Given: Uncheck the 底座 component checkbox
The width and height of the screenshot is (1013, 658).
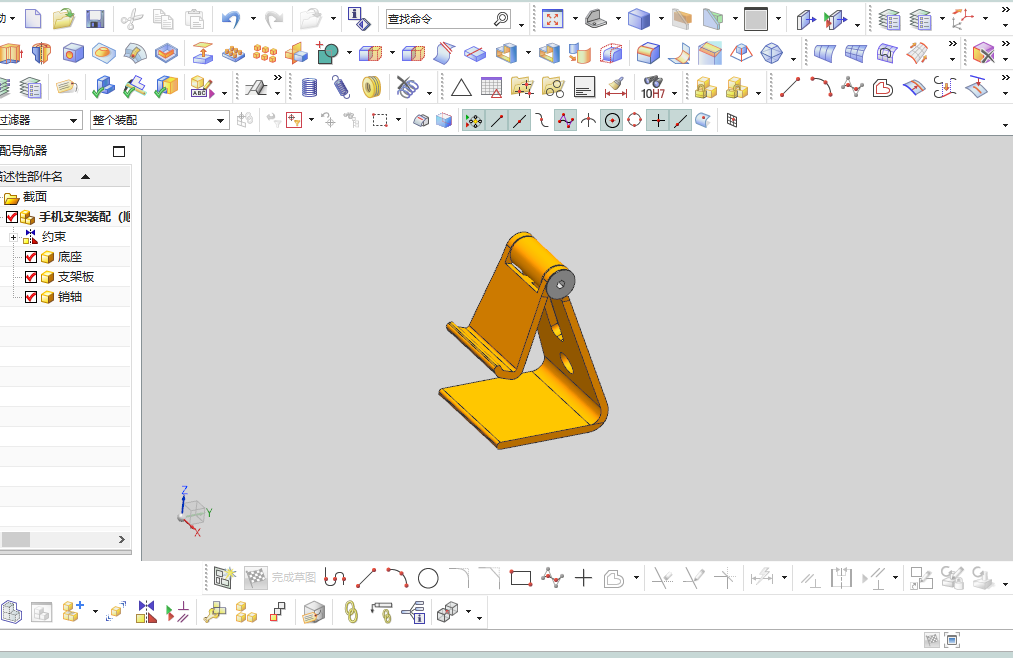Looking at the screenshot, I should [31, 257].
